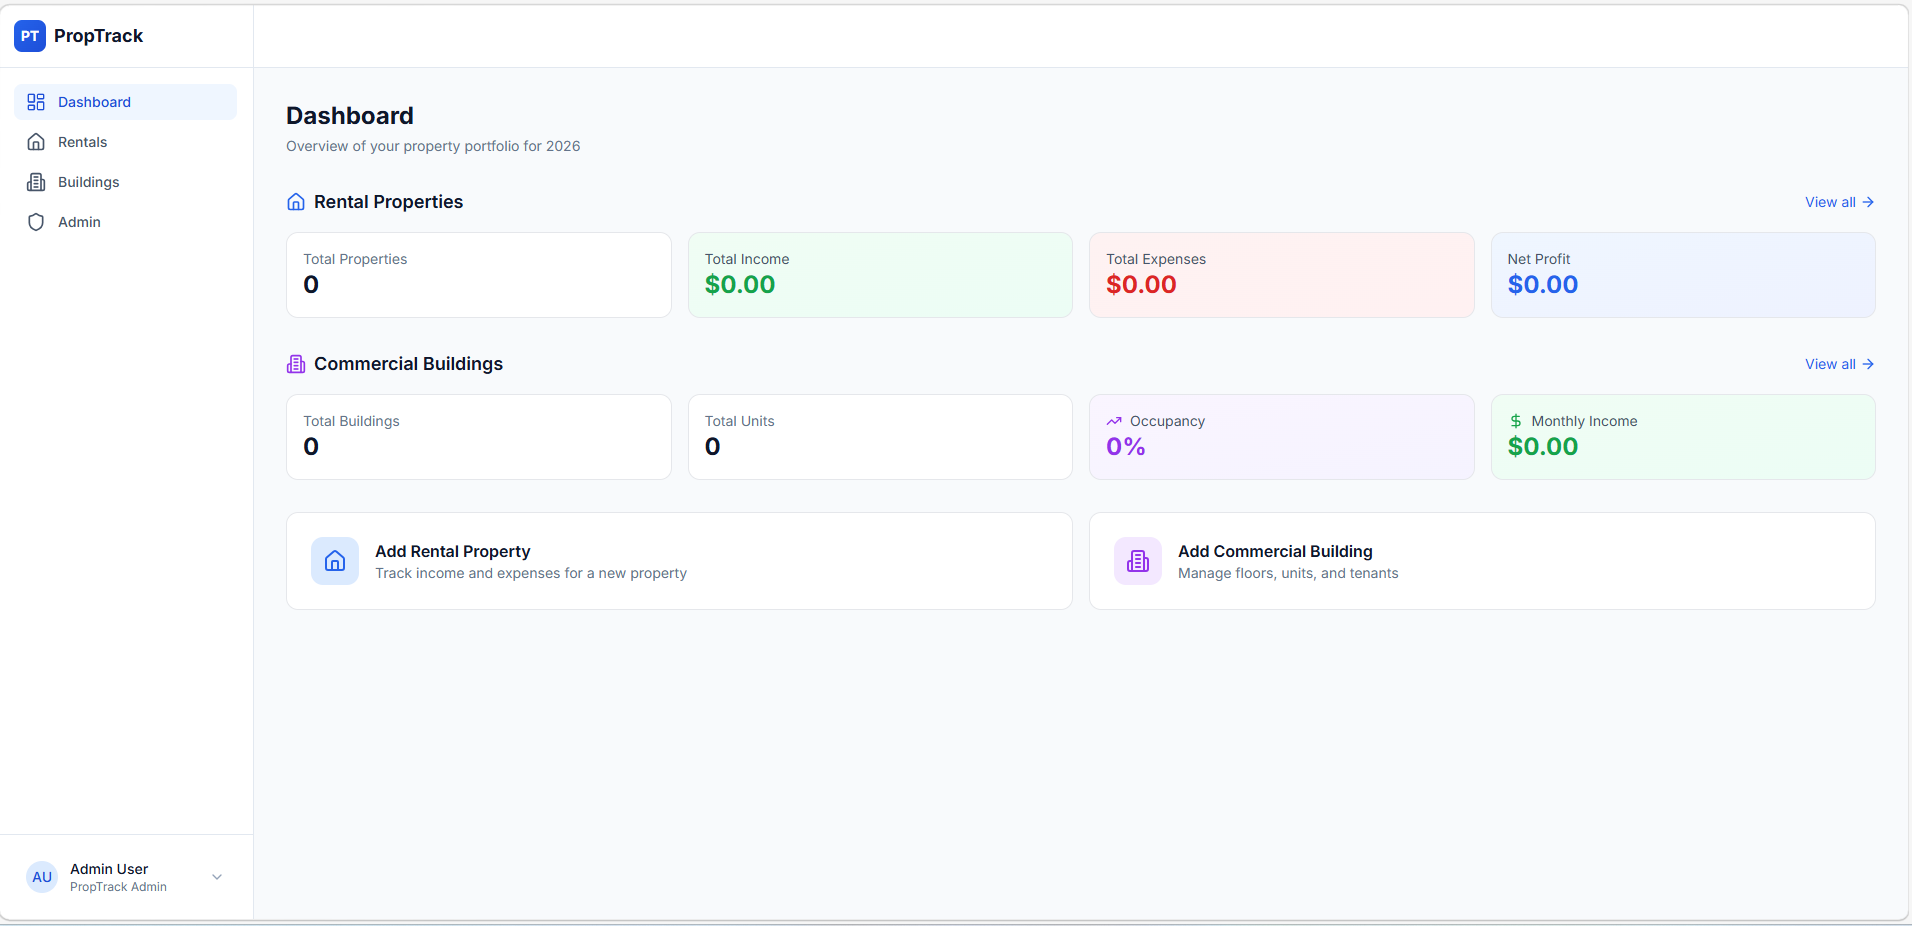Click the Occupancy 0% value
The image size is (1912, 926).
(x=1126, y=447)
